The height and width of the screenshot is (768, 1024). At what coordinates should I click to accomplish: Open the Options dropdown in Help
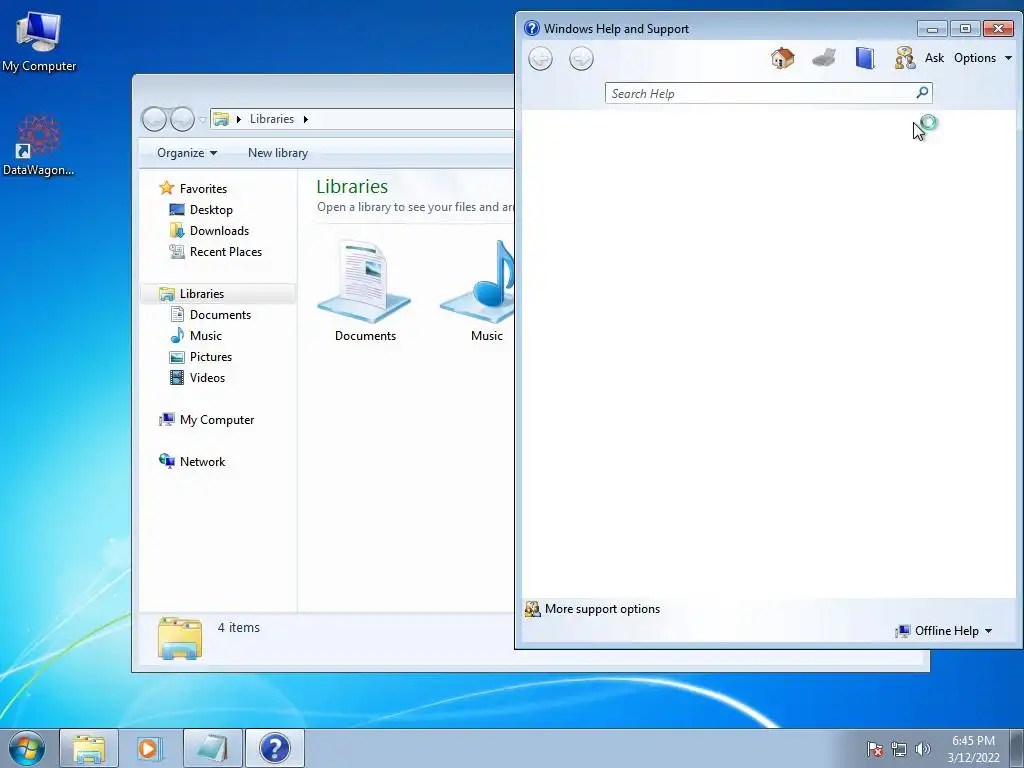coord(983,58)
